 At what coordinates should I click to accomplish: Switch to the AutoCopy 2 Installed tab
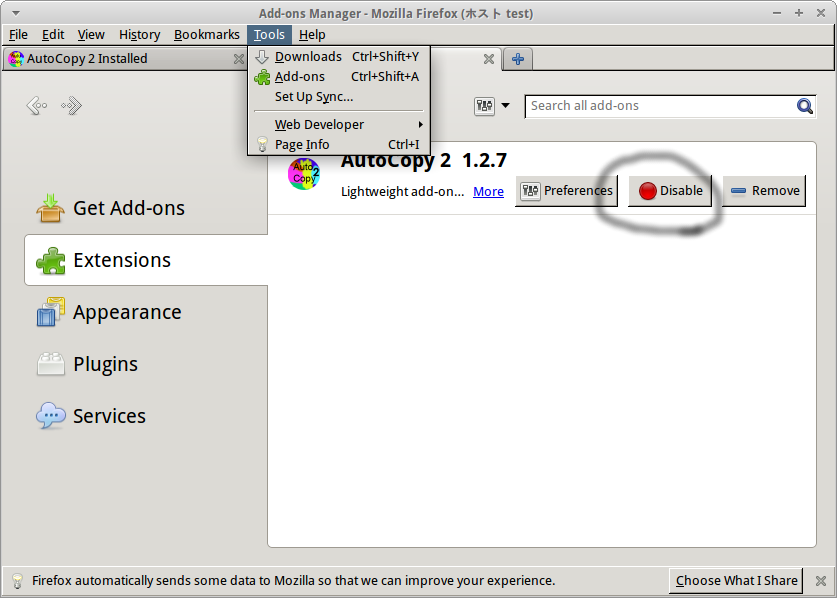[x=125, y=59]
